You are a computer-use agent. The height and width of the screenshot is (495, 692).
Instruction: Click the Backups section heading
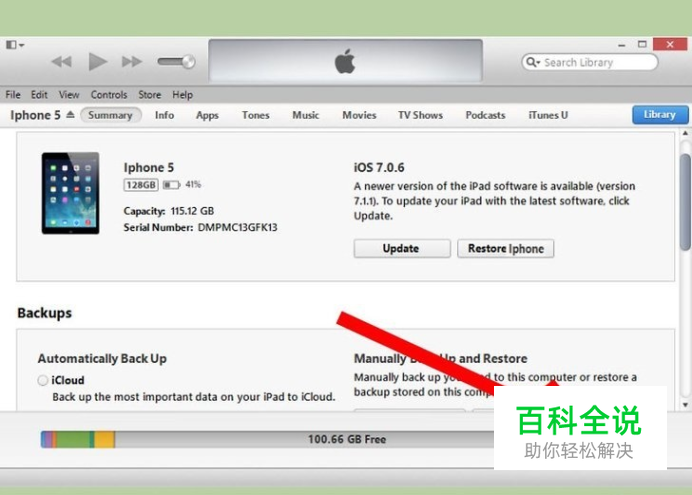point(45,313)
